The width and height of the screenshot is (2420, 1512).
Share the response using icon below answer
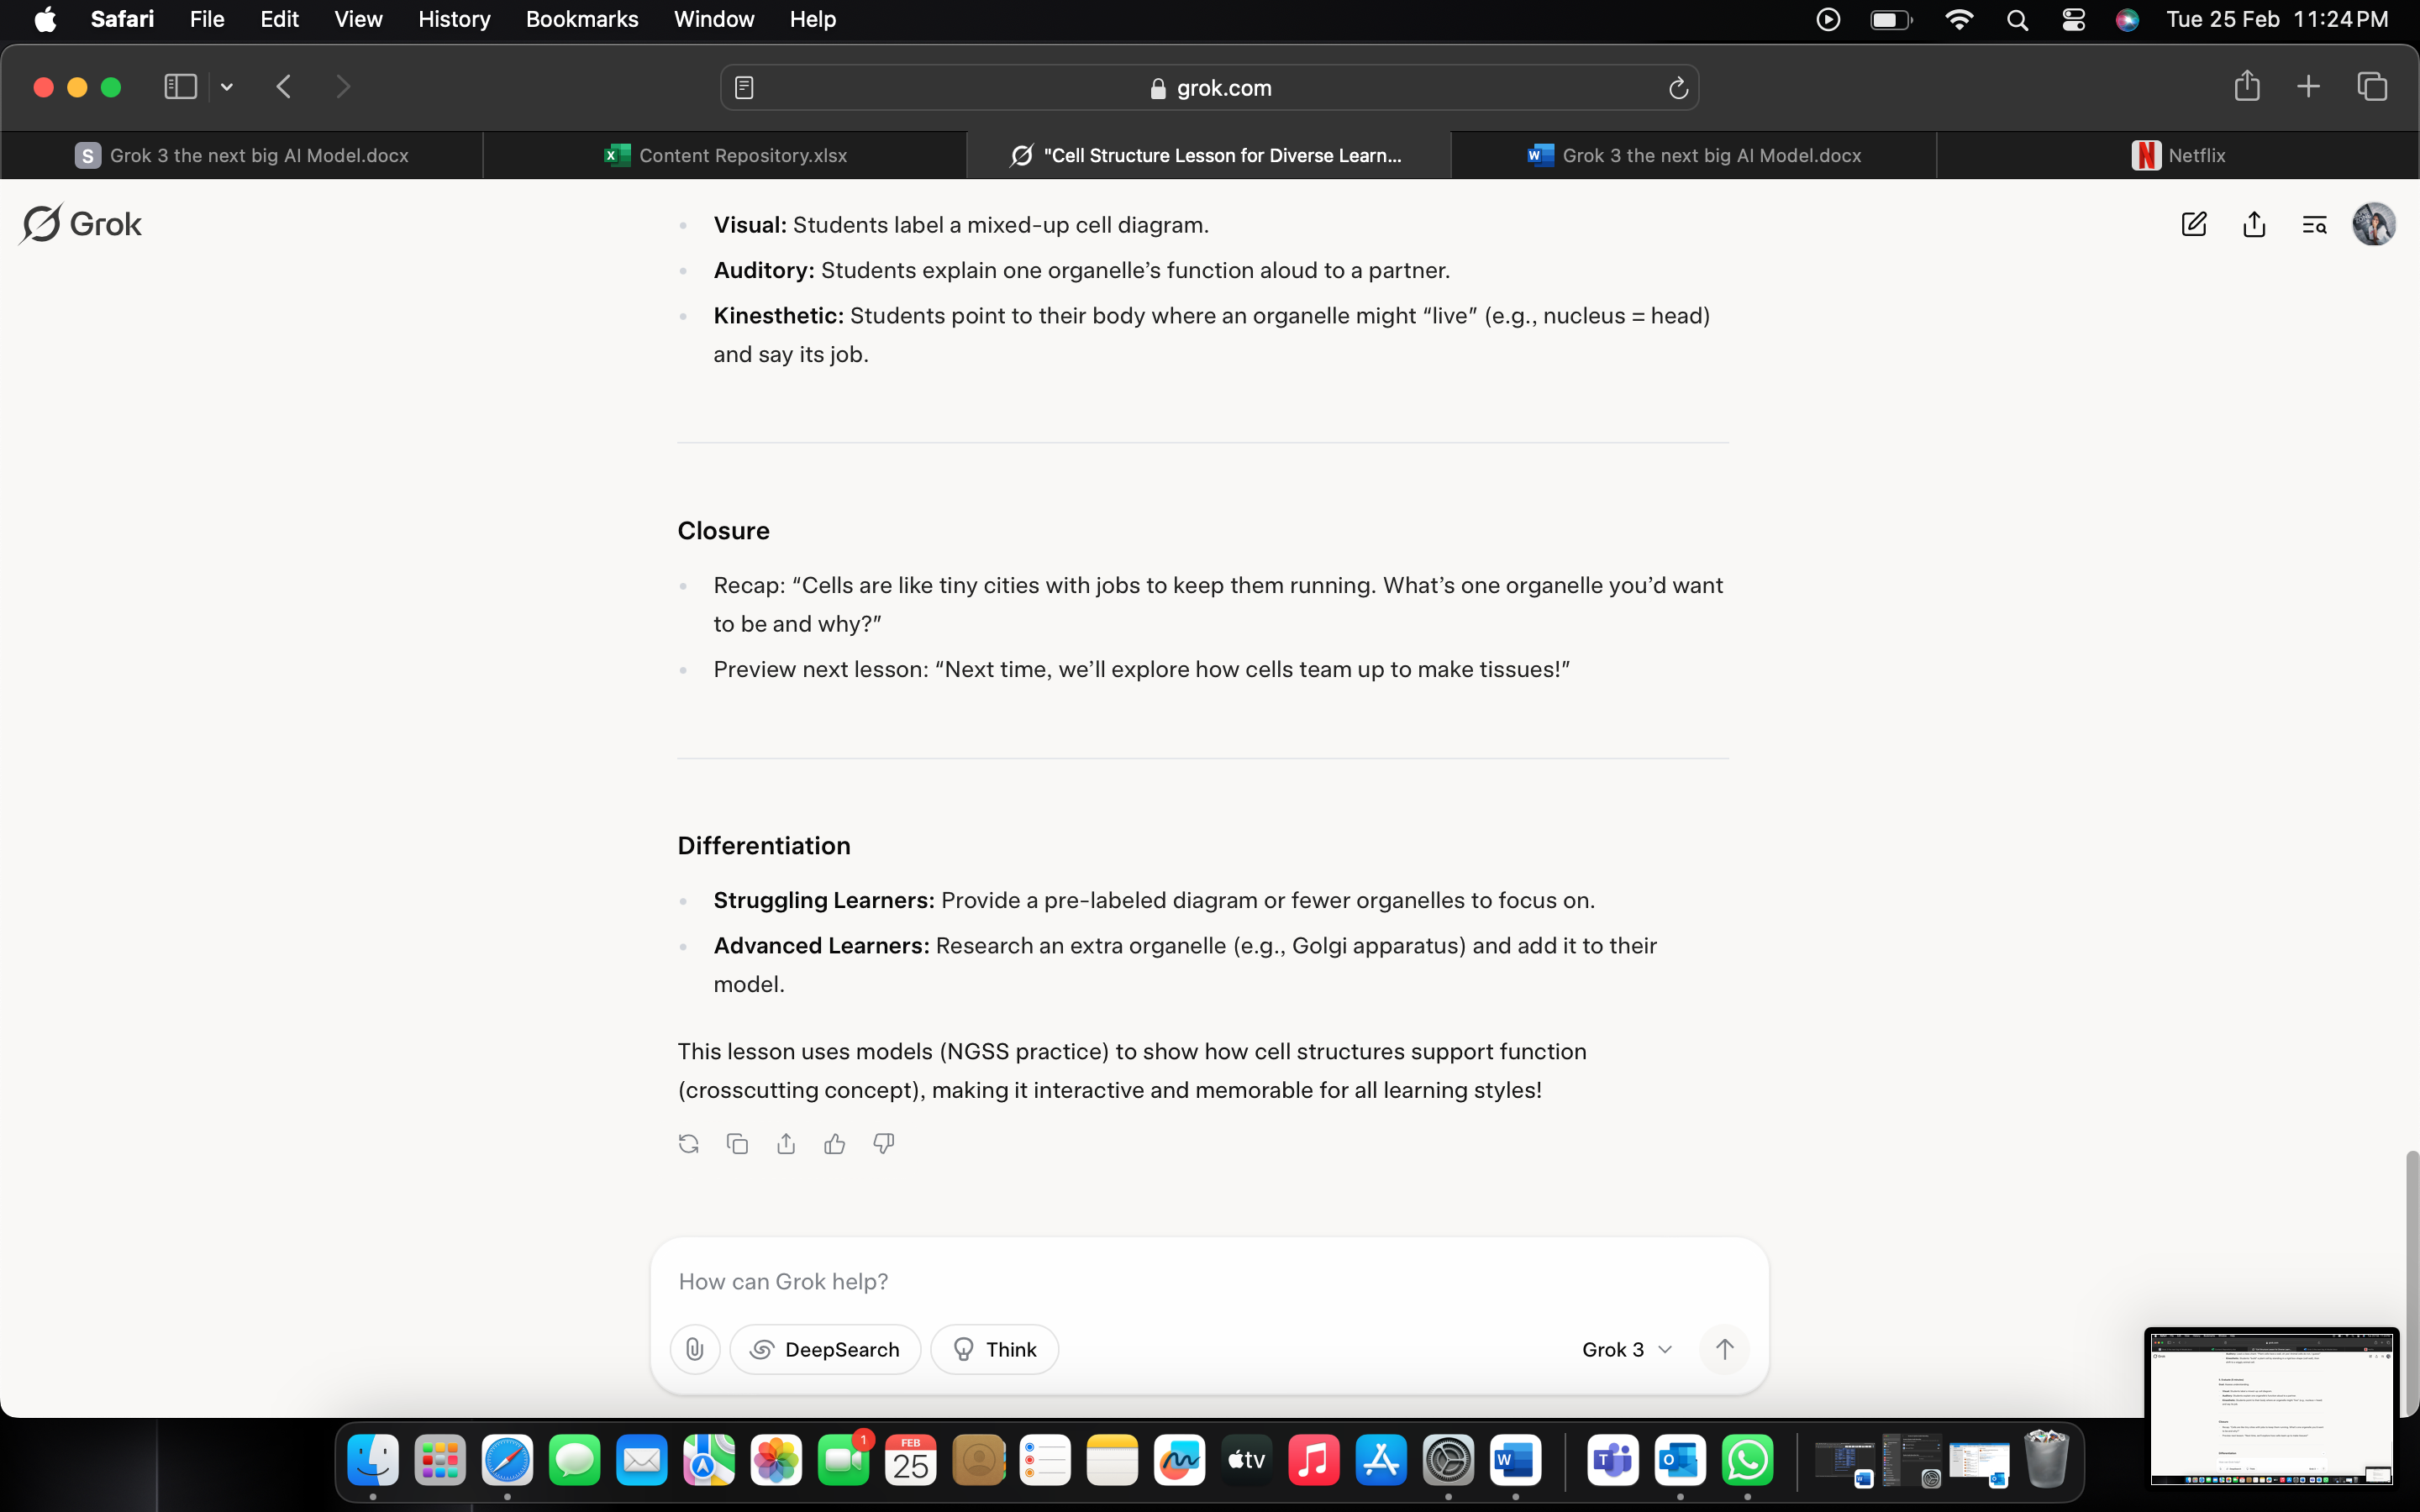786,1143
